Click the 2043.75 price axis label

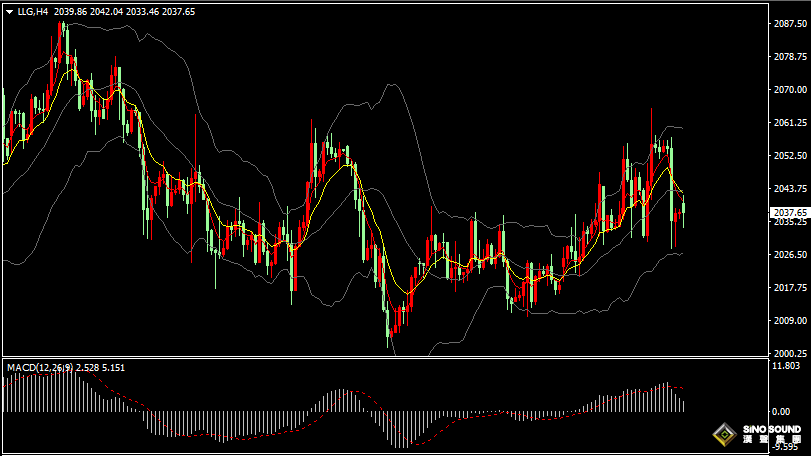(790, 189)
